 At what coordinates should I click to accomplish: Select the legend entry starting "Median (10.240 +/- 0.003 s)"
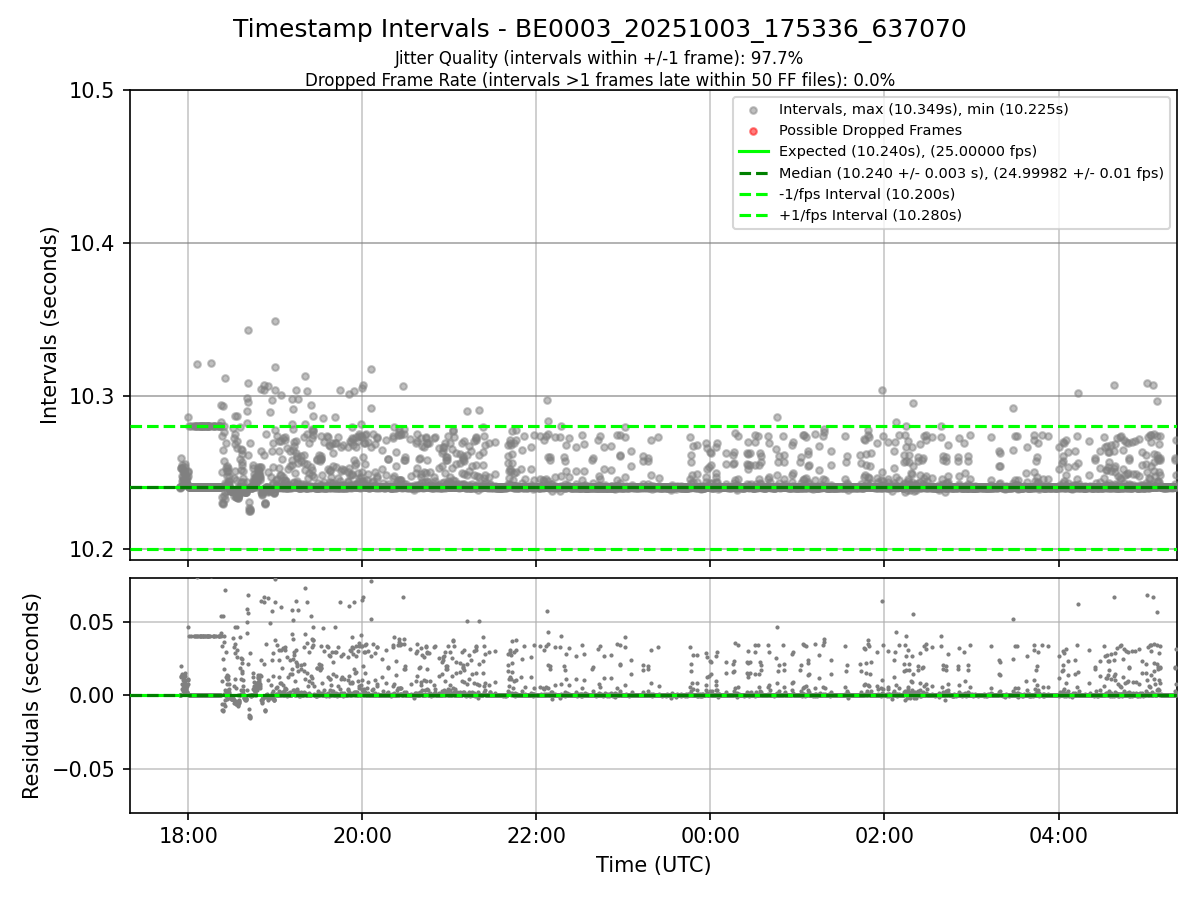[x=971, y=172]
